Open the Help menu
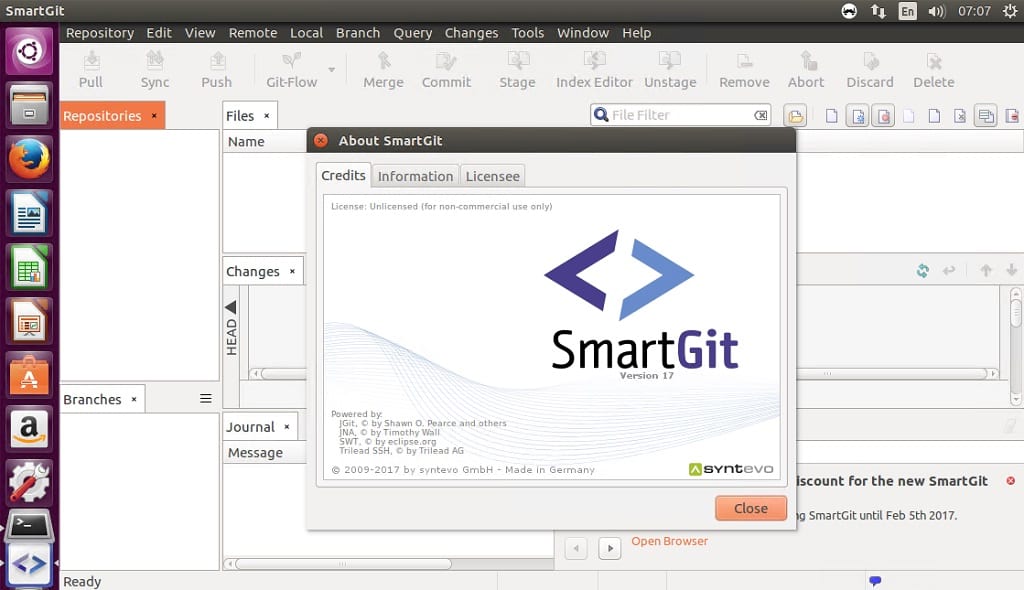1024x590 pixels. pos(637,33)
